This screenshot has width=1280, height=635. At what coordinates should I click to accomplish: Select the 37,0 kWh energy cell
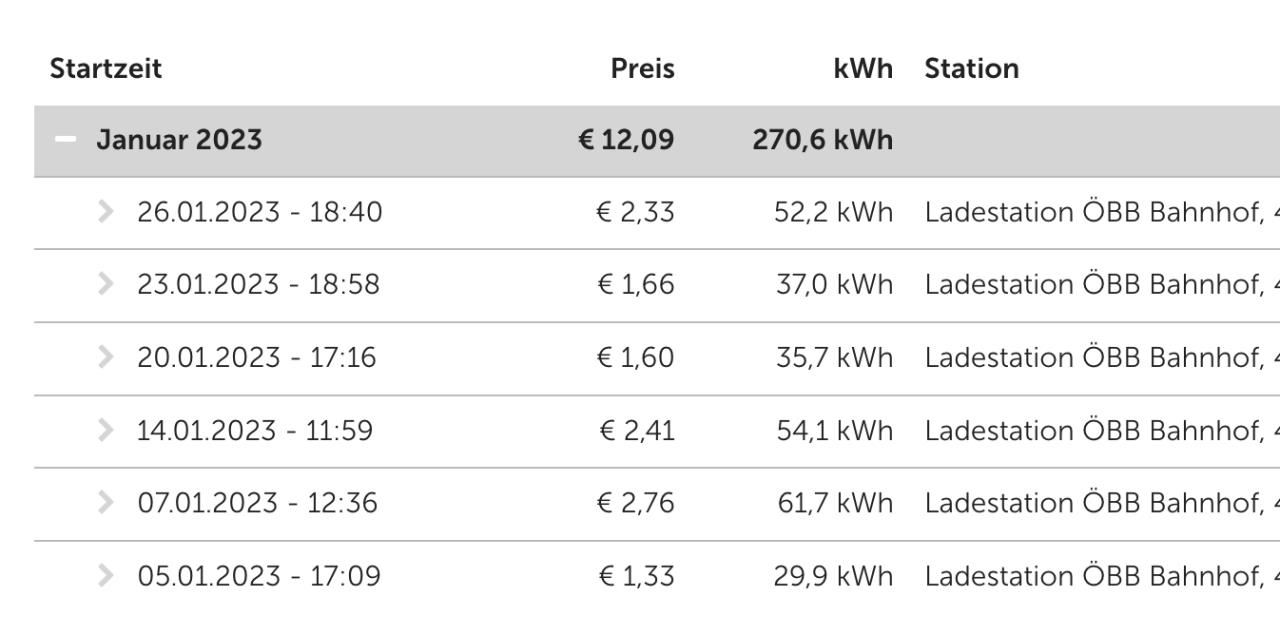(x=835, y=284)
